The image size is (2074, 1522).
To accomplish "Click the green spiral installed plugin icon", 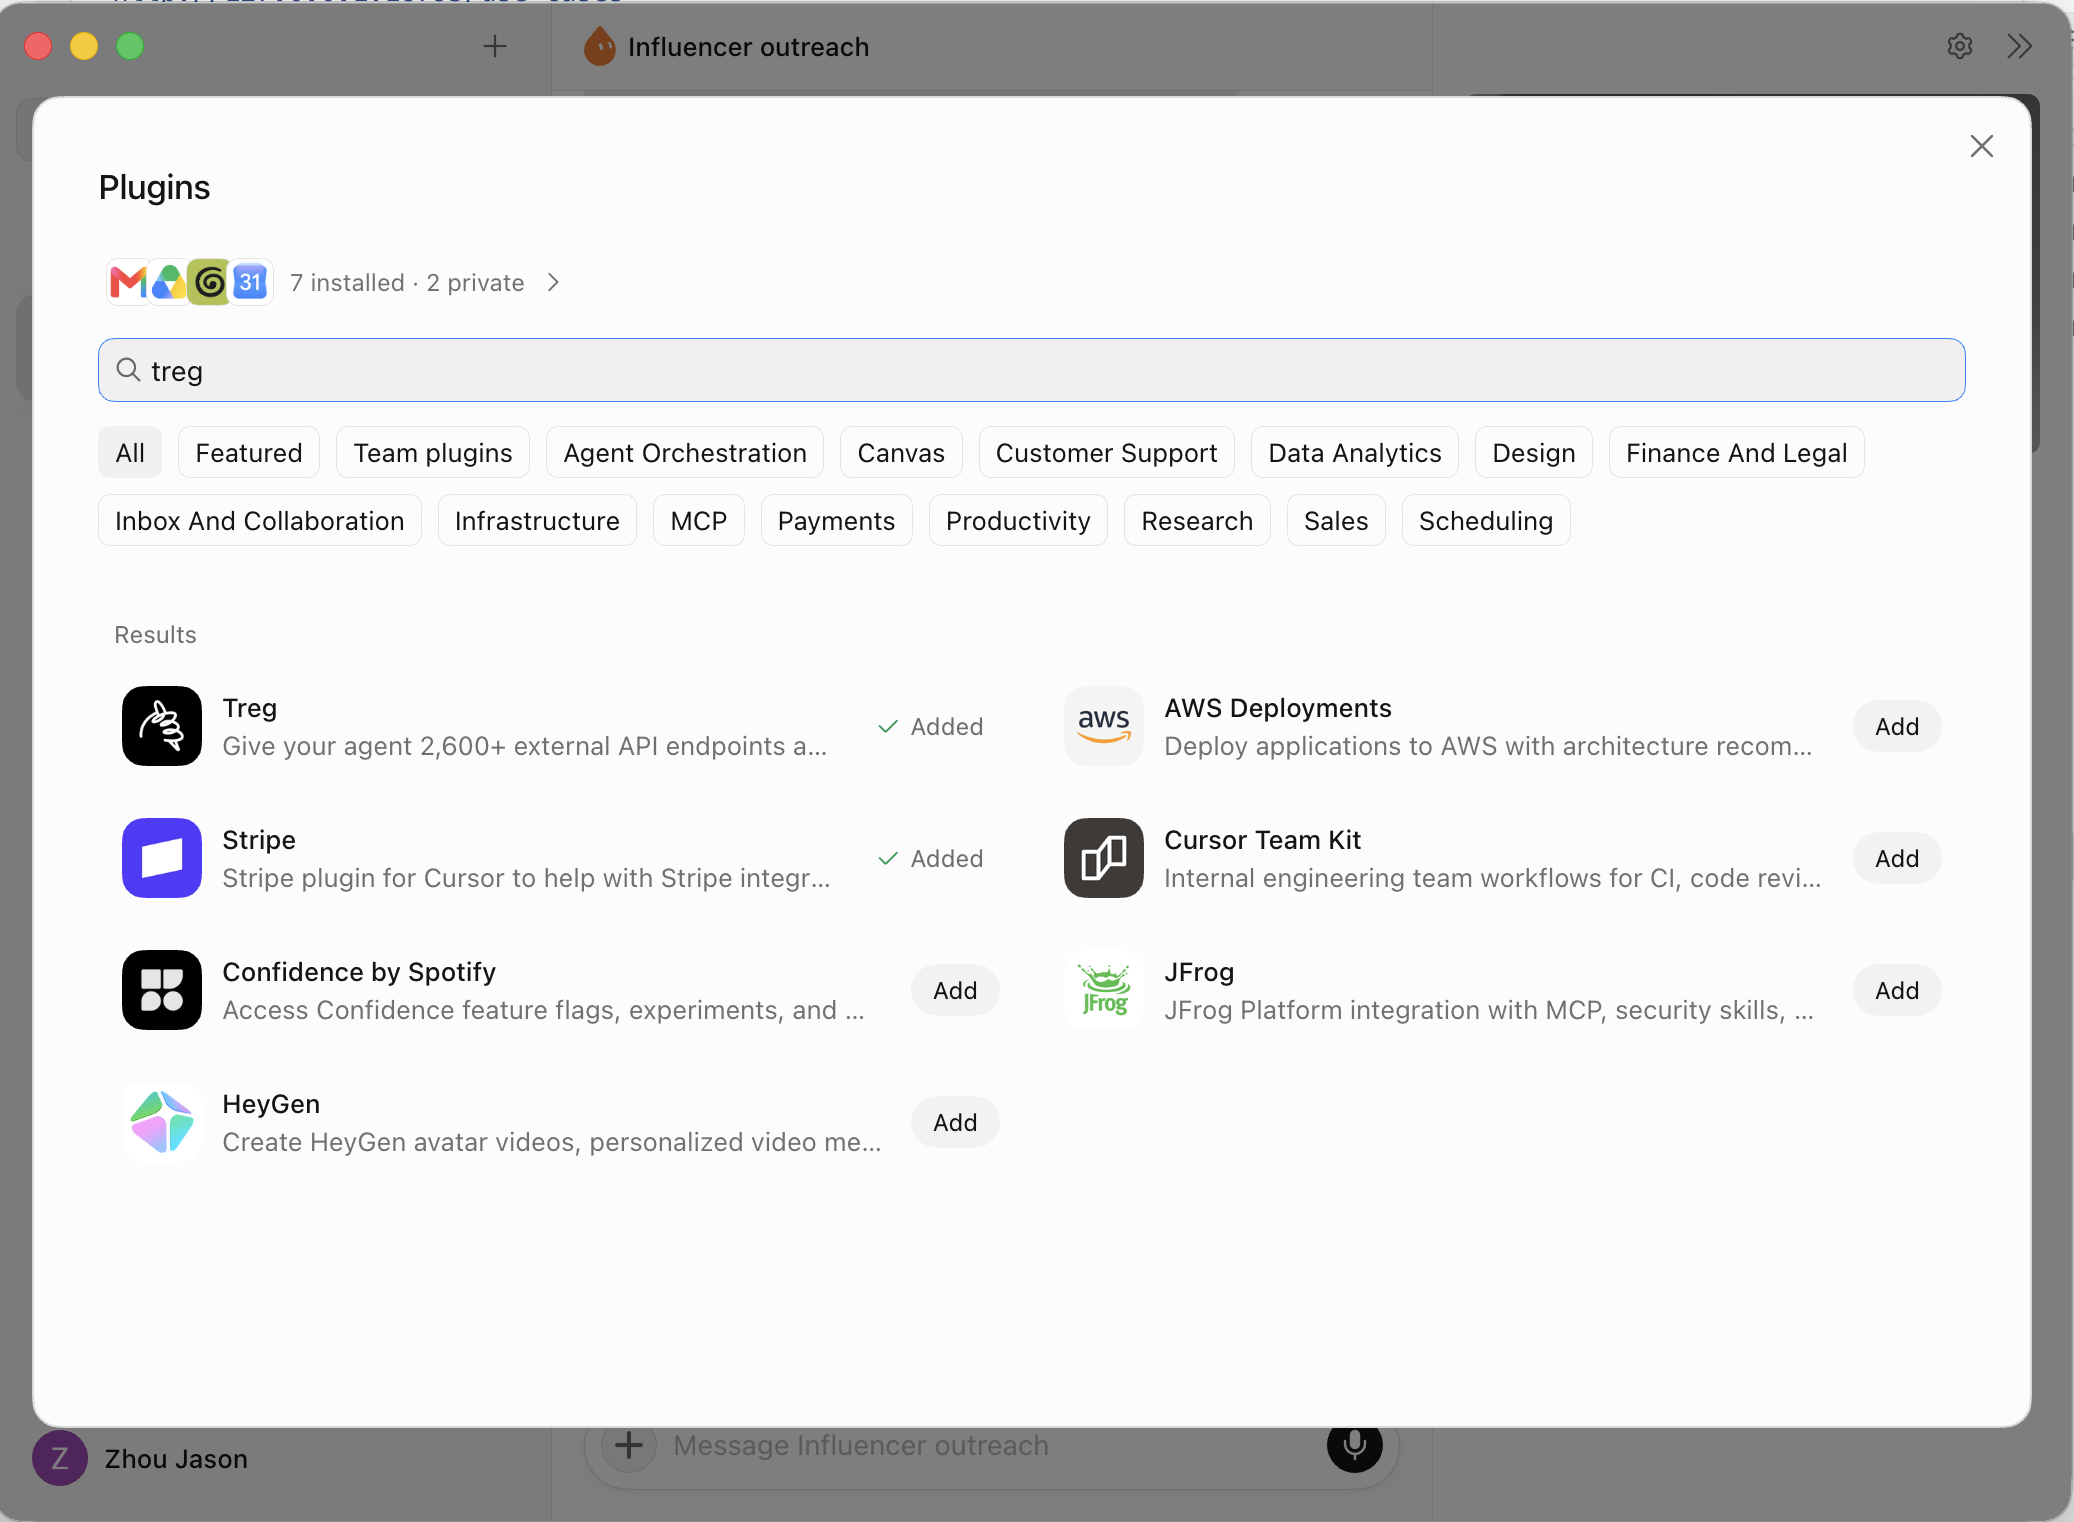I will [x=209, y=282].
